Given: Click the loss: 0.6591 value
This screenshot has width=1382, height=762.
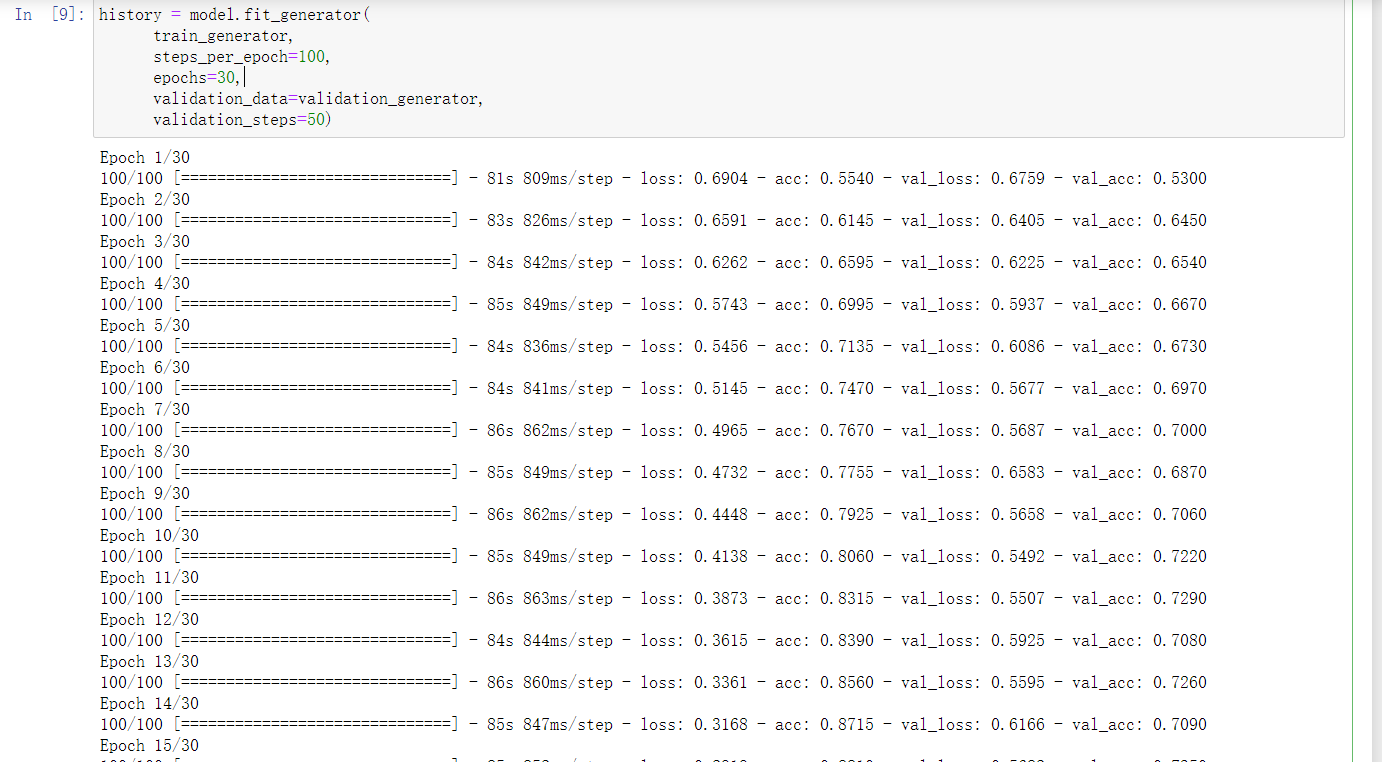Looking at the screenshot, I should 694,221.
